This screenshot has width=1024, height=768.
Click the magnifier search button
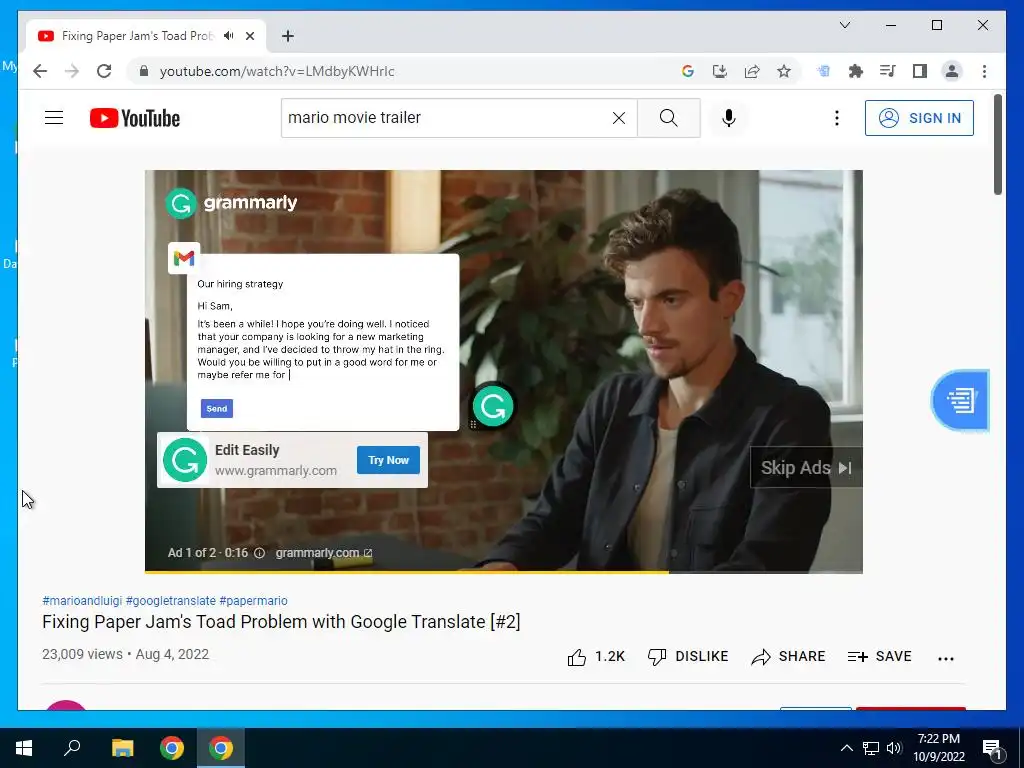click(668, 118)
